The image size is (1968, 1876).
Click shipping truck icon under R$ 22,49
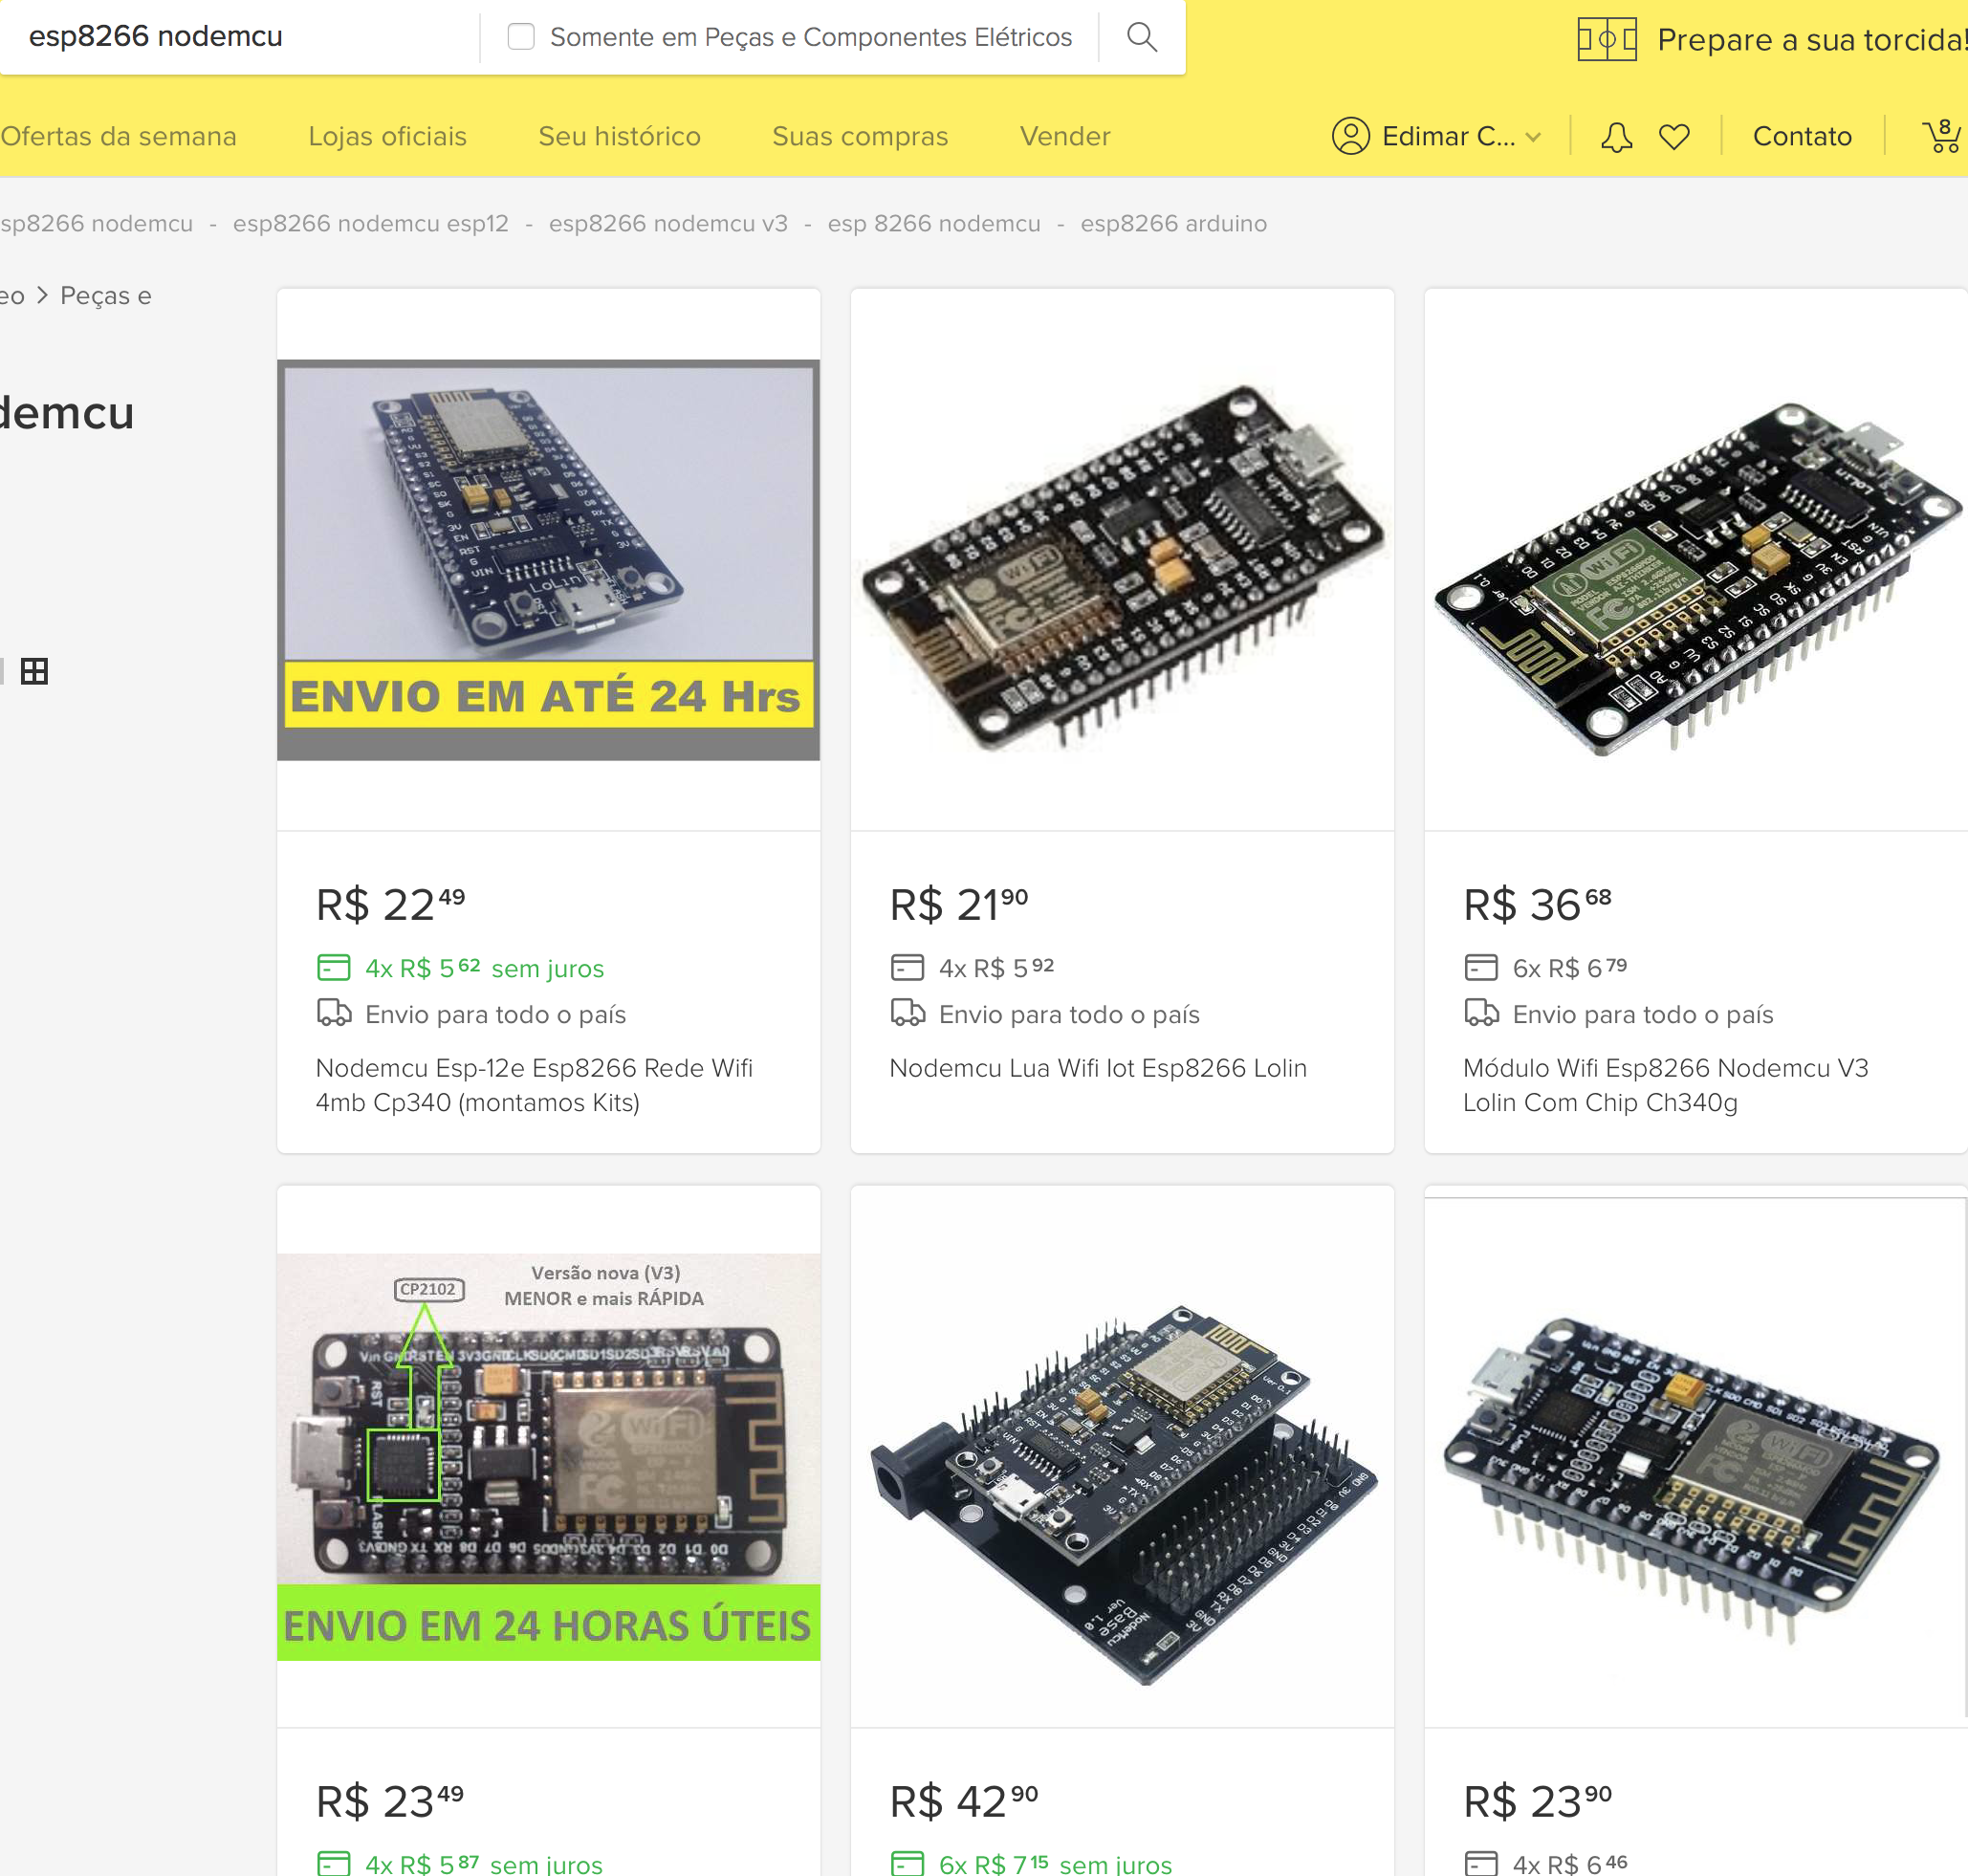tap(334, 1013)
